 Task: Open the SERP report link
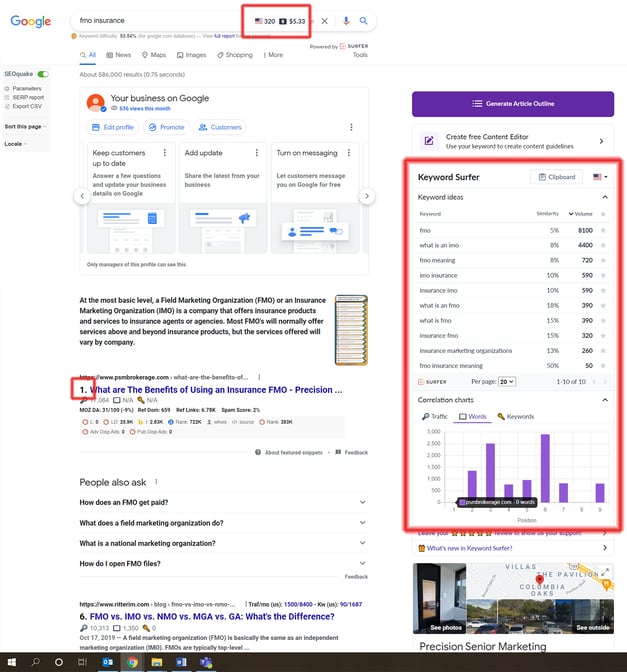28,97
